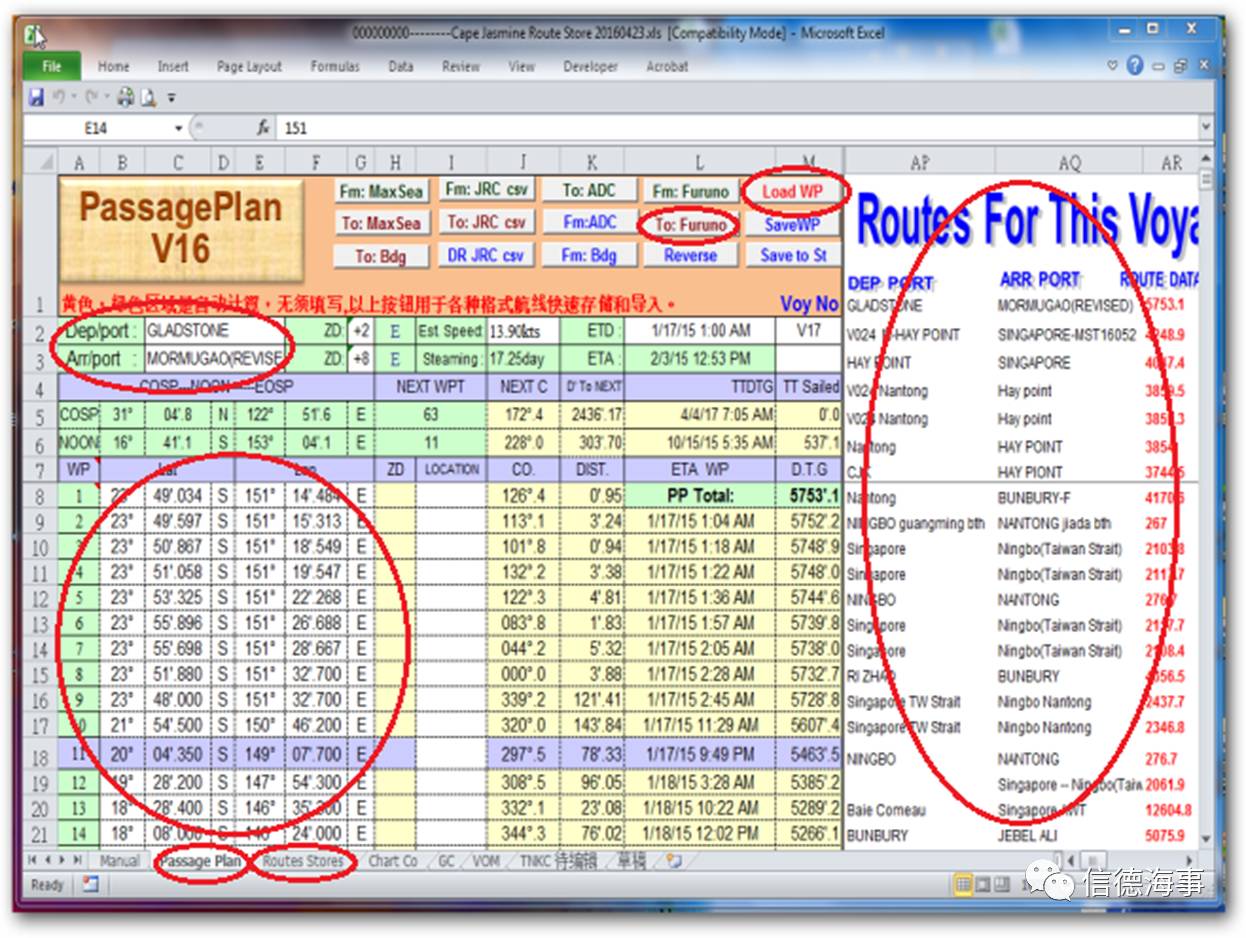1246x938 pixels.
Task: Click the Reverse button
Action: [x=691, y=255]
